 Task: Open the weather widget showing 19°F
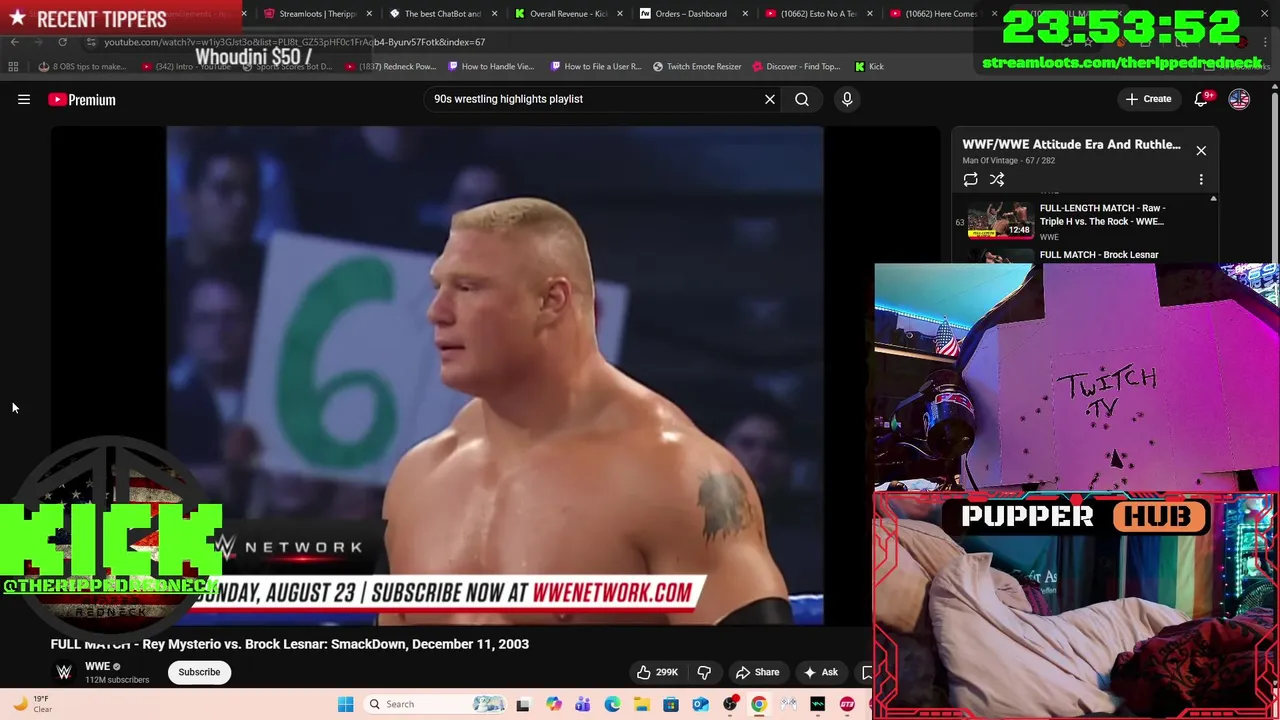point(32,704)
